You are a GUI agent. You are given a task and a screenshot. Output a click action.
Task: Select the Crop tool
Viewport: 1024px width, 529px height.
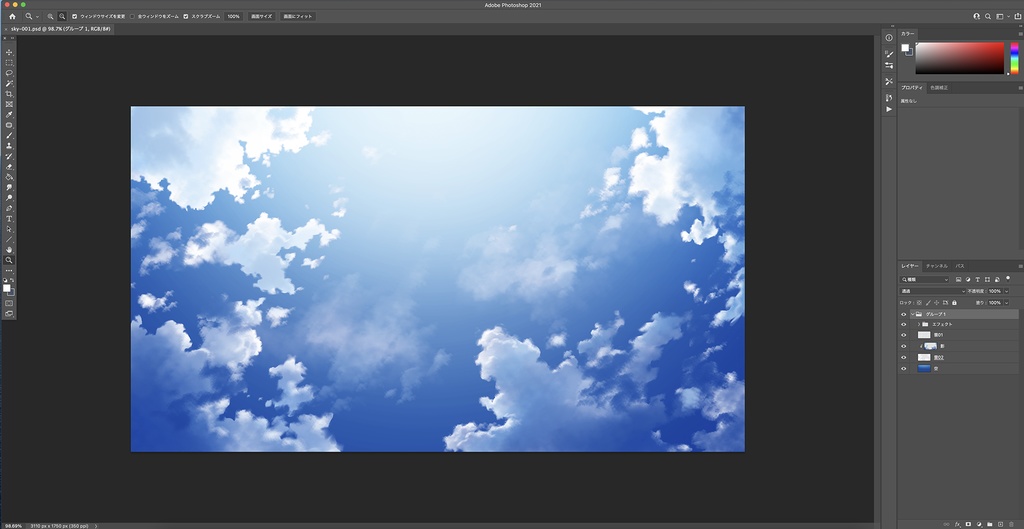[9, 94]
